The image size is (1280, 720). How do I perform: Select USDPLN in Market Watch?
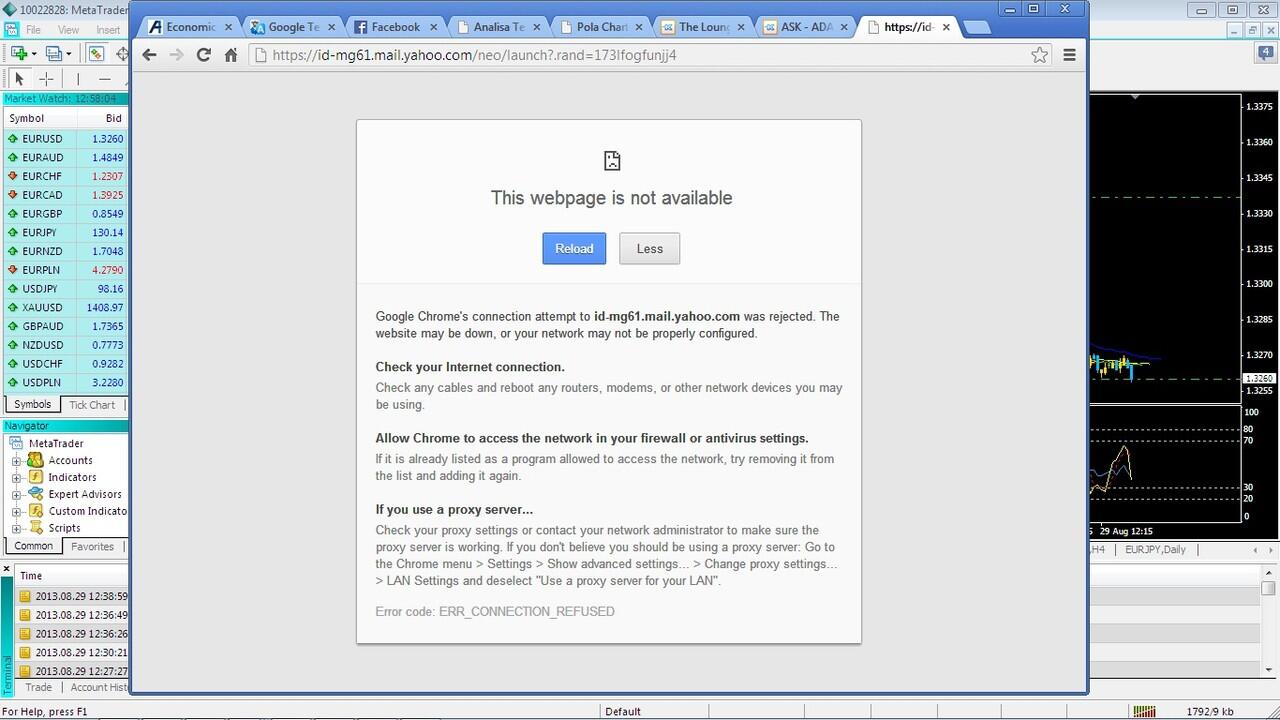(66, 383)
